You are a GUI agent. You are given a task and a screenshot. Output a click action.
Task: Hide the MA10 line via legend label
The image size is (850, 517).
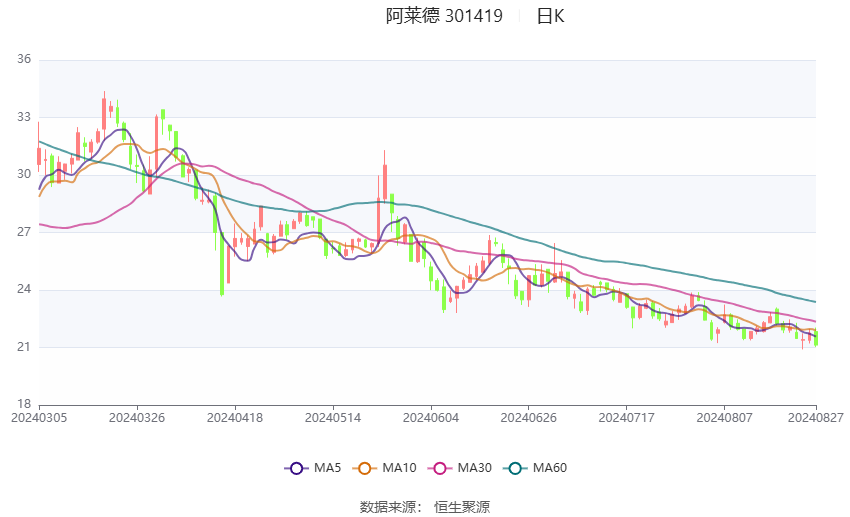coord(399,468)
